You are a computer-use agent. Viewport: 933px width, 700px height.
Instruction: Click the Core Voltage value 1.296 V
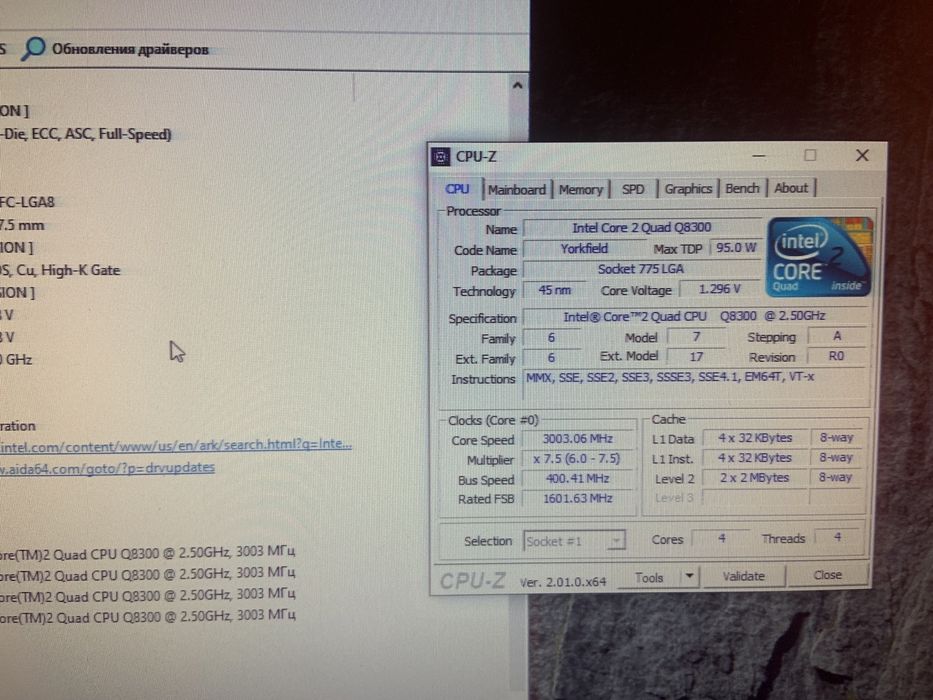(x=719, y=289)
